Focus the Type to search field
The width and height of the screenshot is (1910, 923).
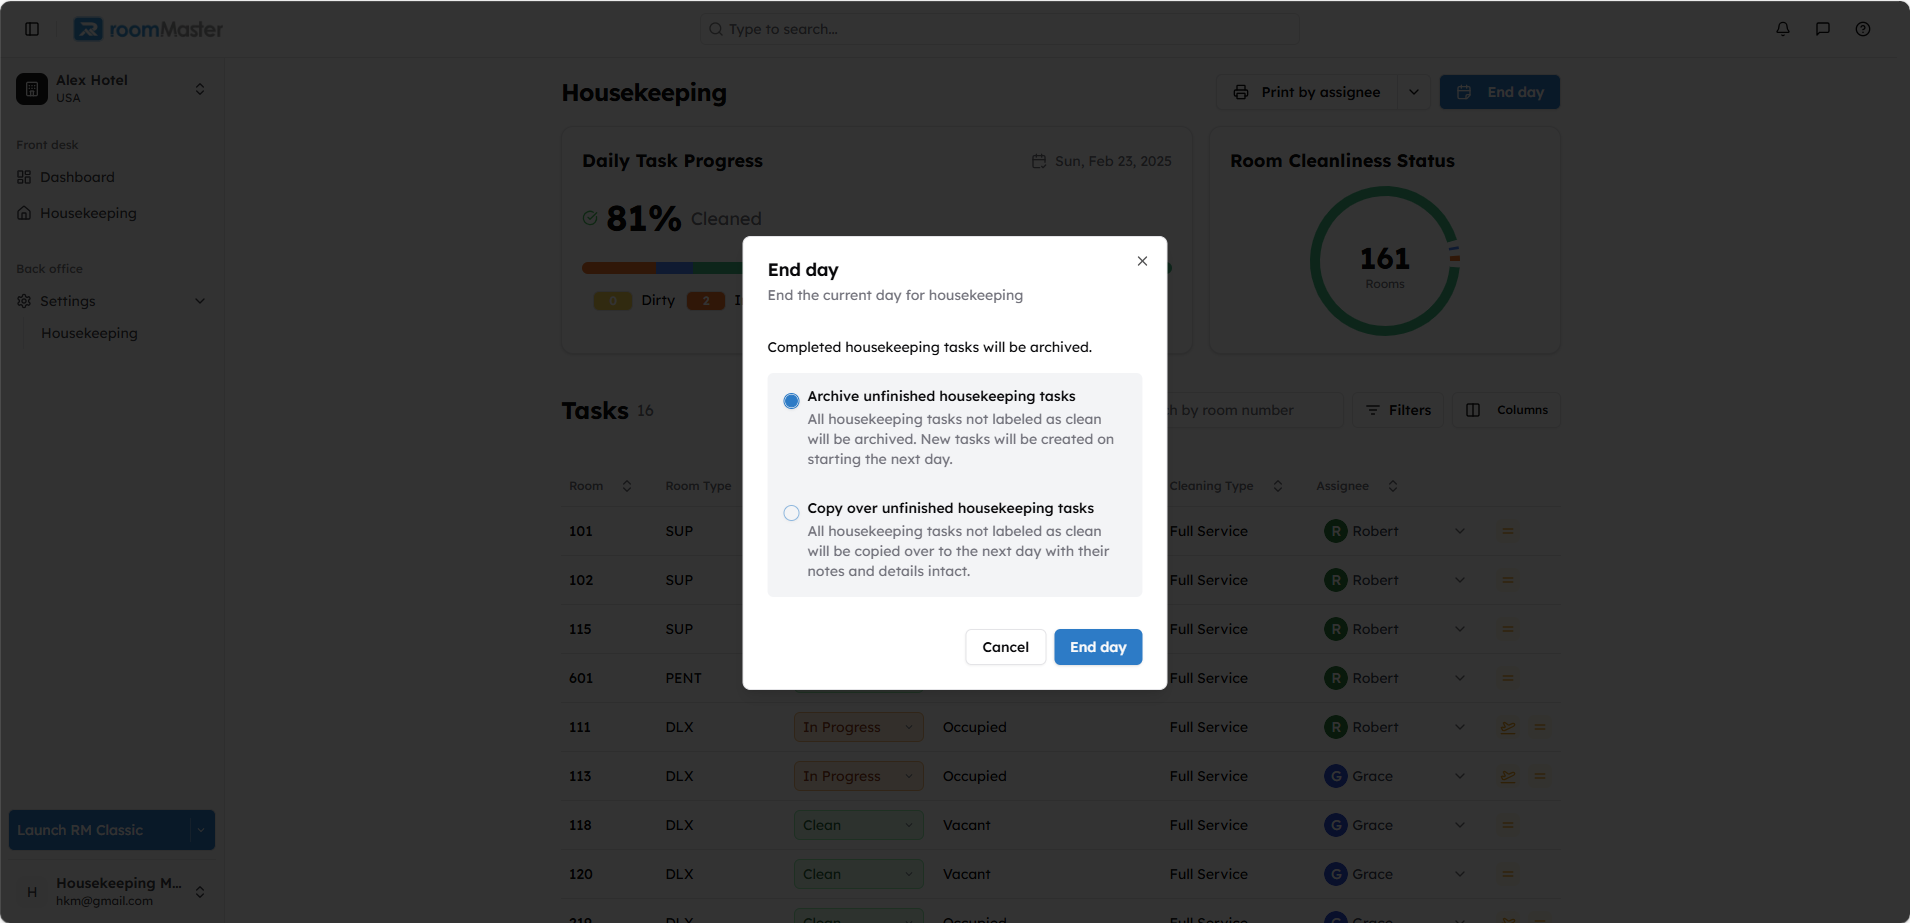pyautogui.click(x=1000, y=29)
